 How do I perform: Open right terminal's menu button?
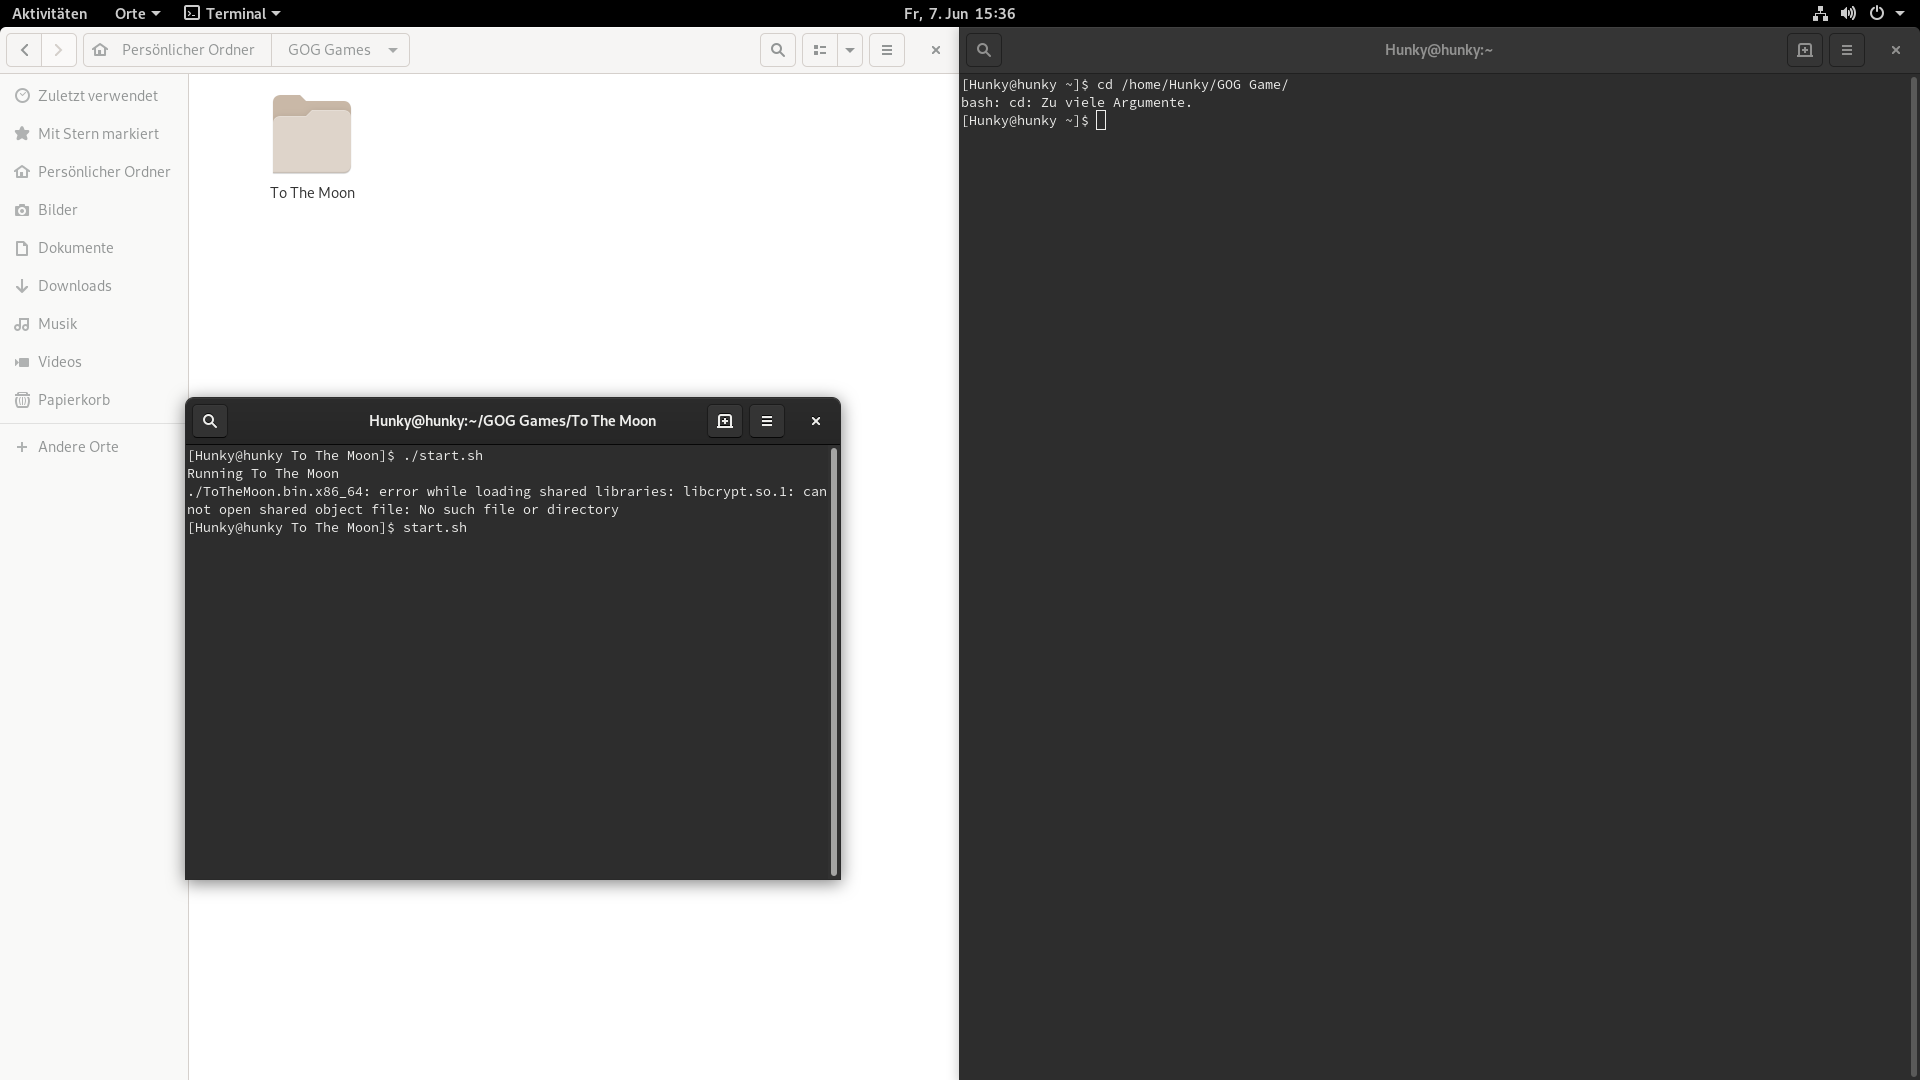pos(1847,50)
